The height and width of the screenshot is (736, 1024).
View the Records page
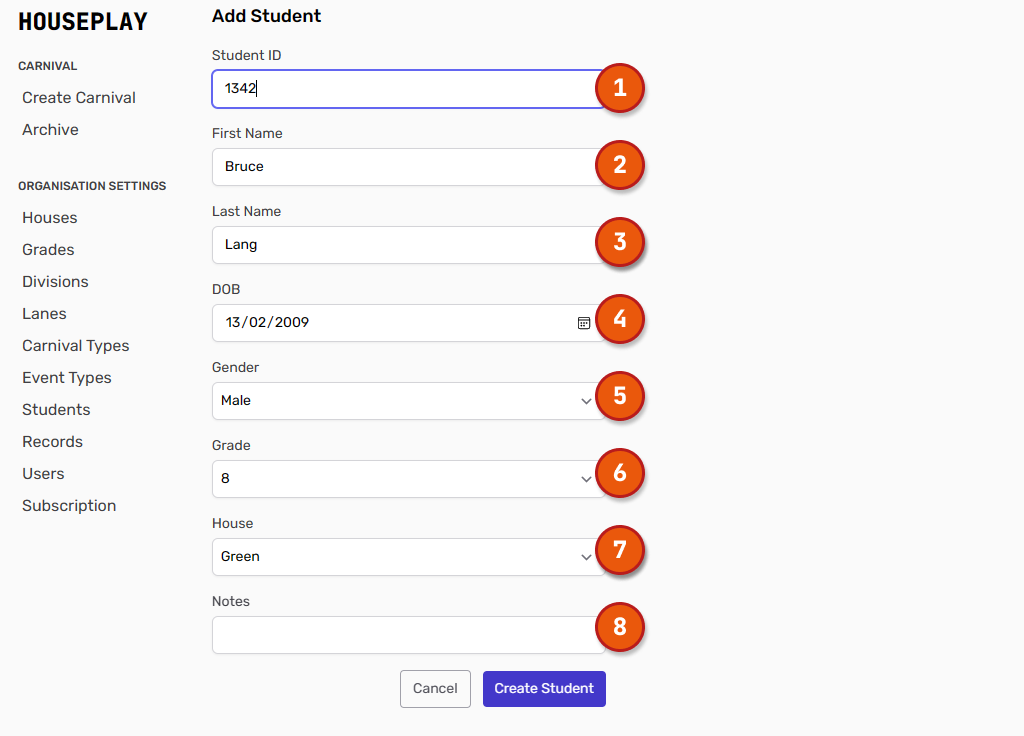pyautogui.click(x=52, y=442)
